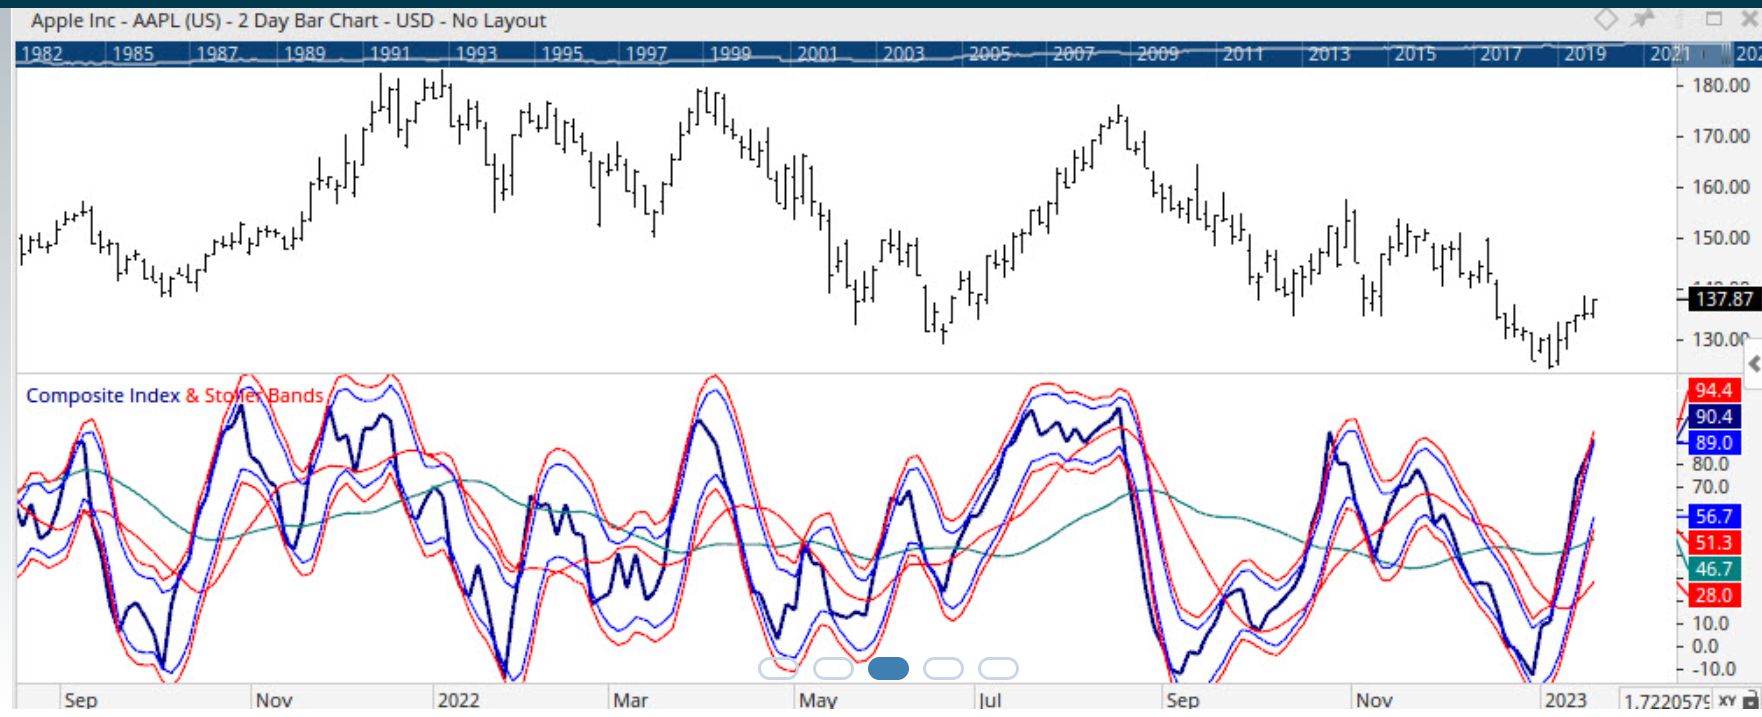Click the current price tag 137.87
Screen dimensions: 1762x717
(x=1723, y=298)
